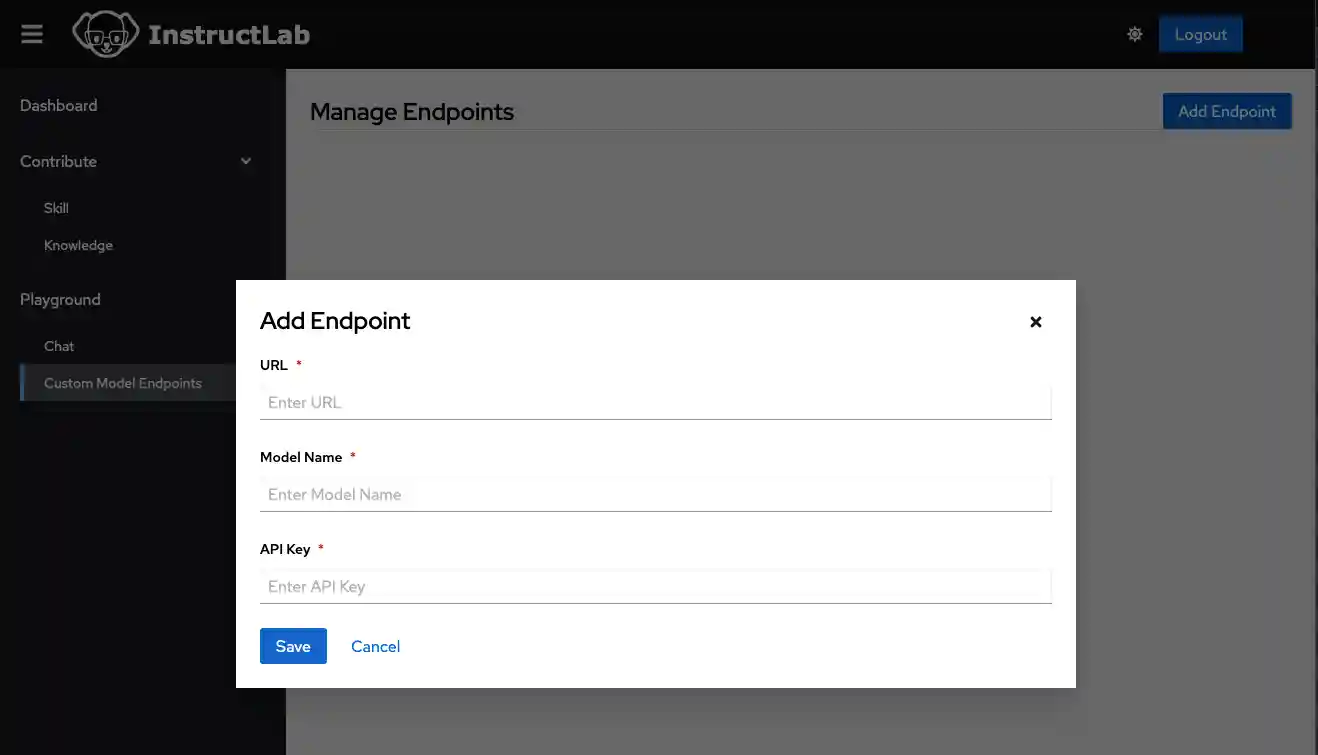Close the Add Endpoint dialog with X

[x=1036, y=322]
